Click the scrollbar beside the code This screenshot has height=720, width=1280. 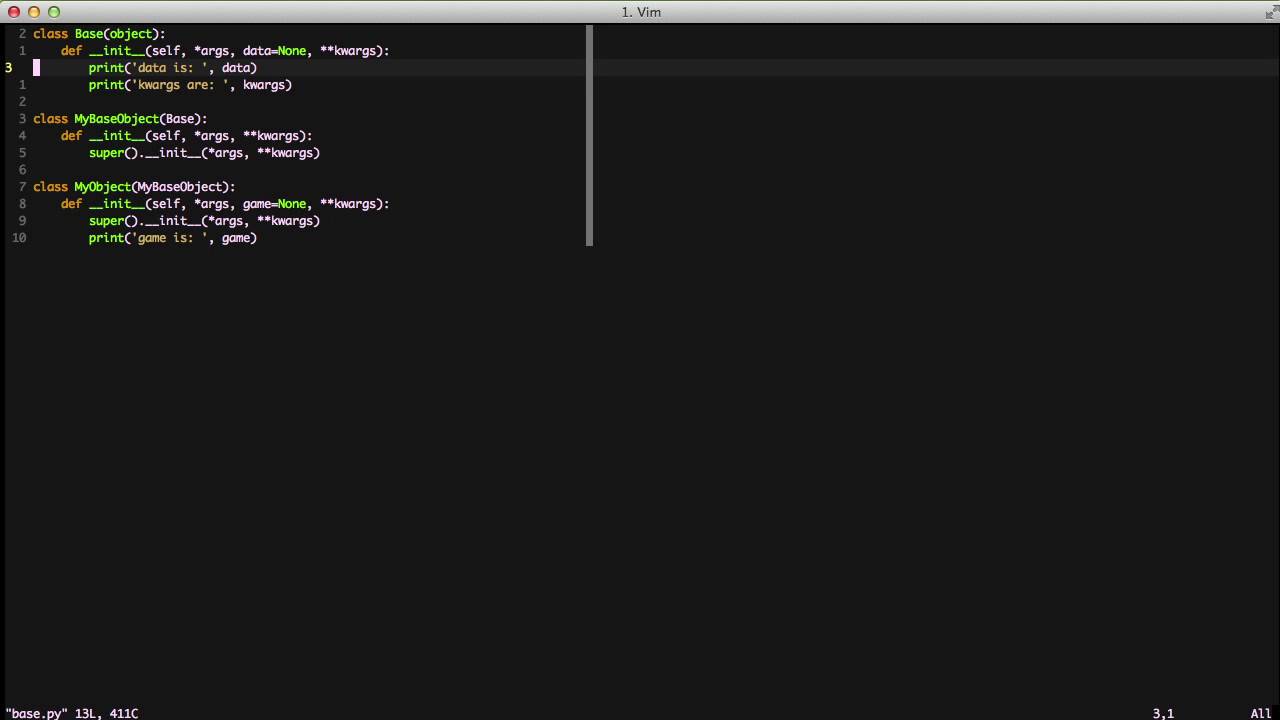590,135
